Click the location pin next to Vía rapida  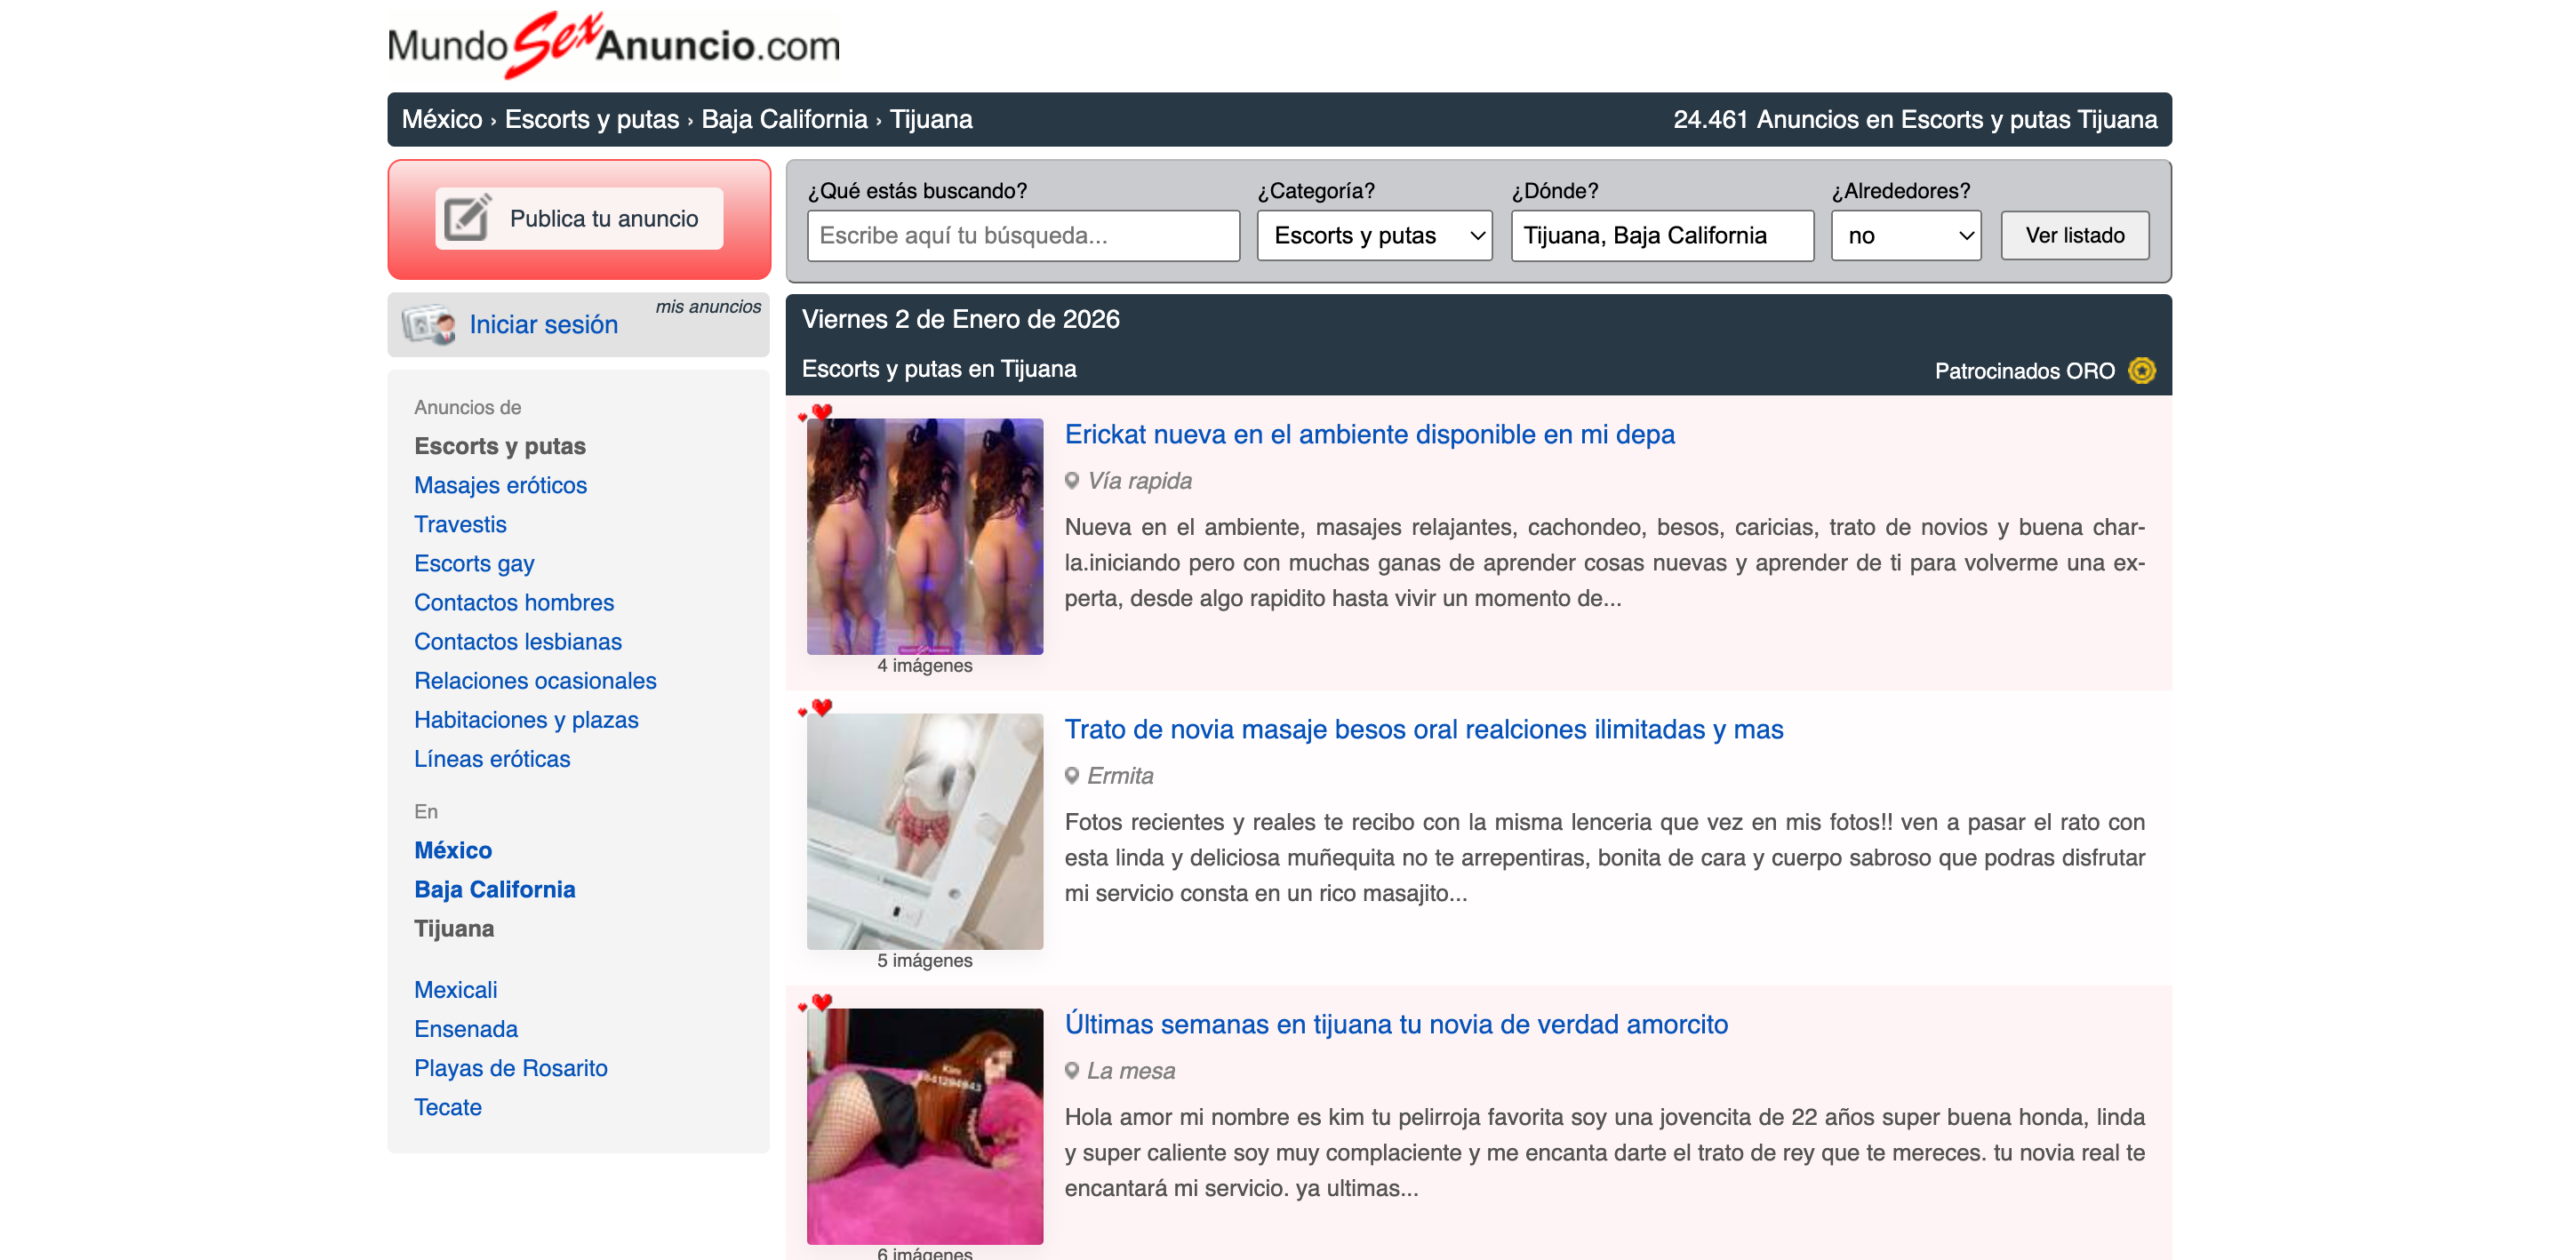(1074, 480)
